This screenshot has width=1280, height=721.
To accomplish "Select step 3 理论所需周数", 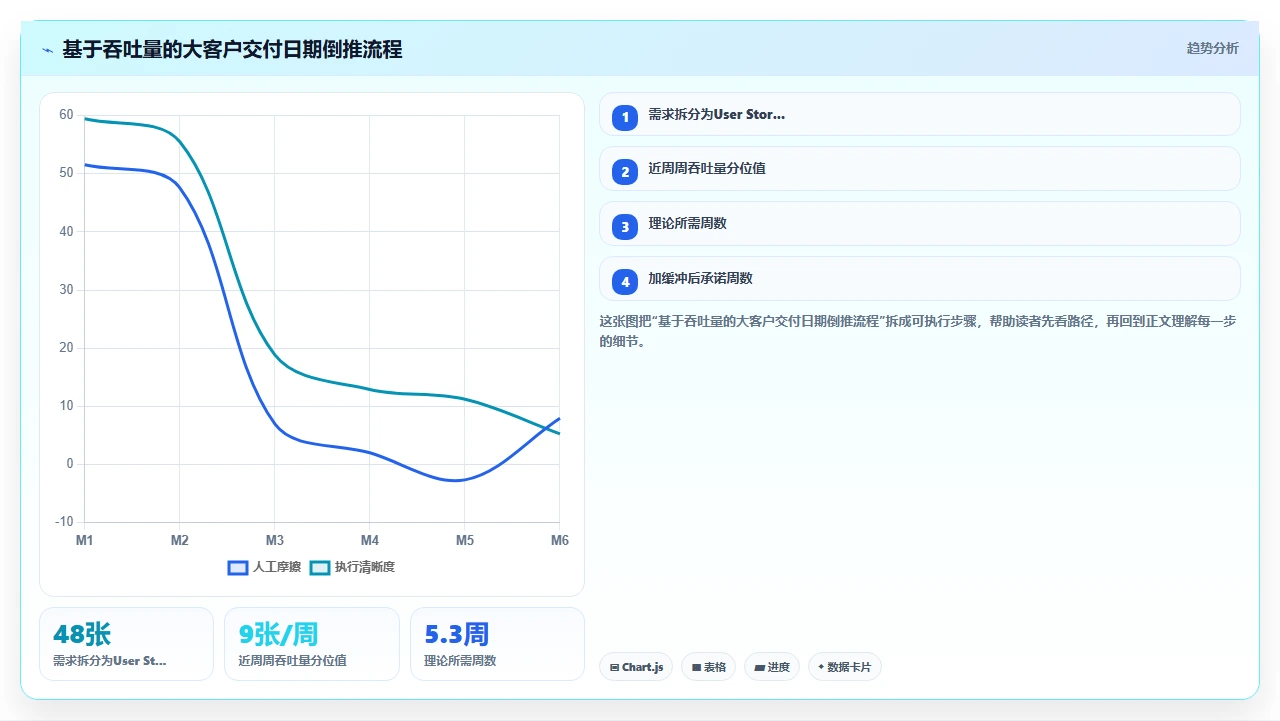I will coord(919,224).
